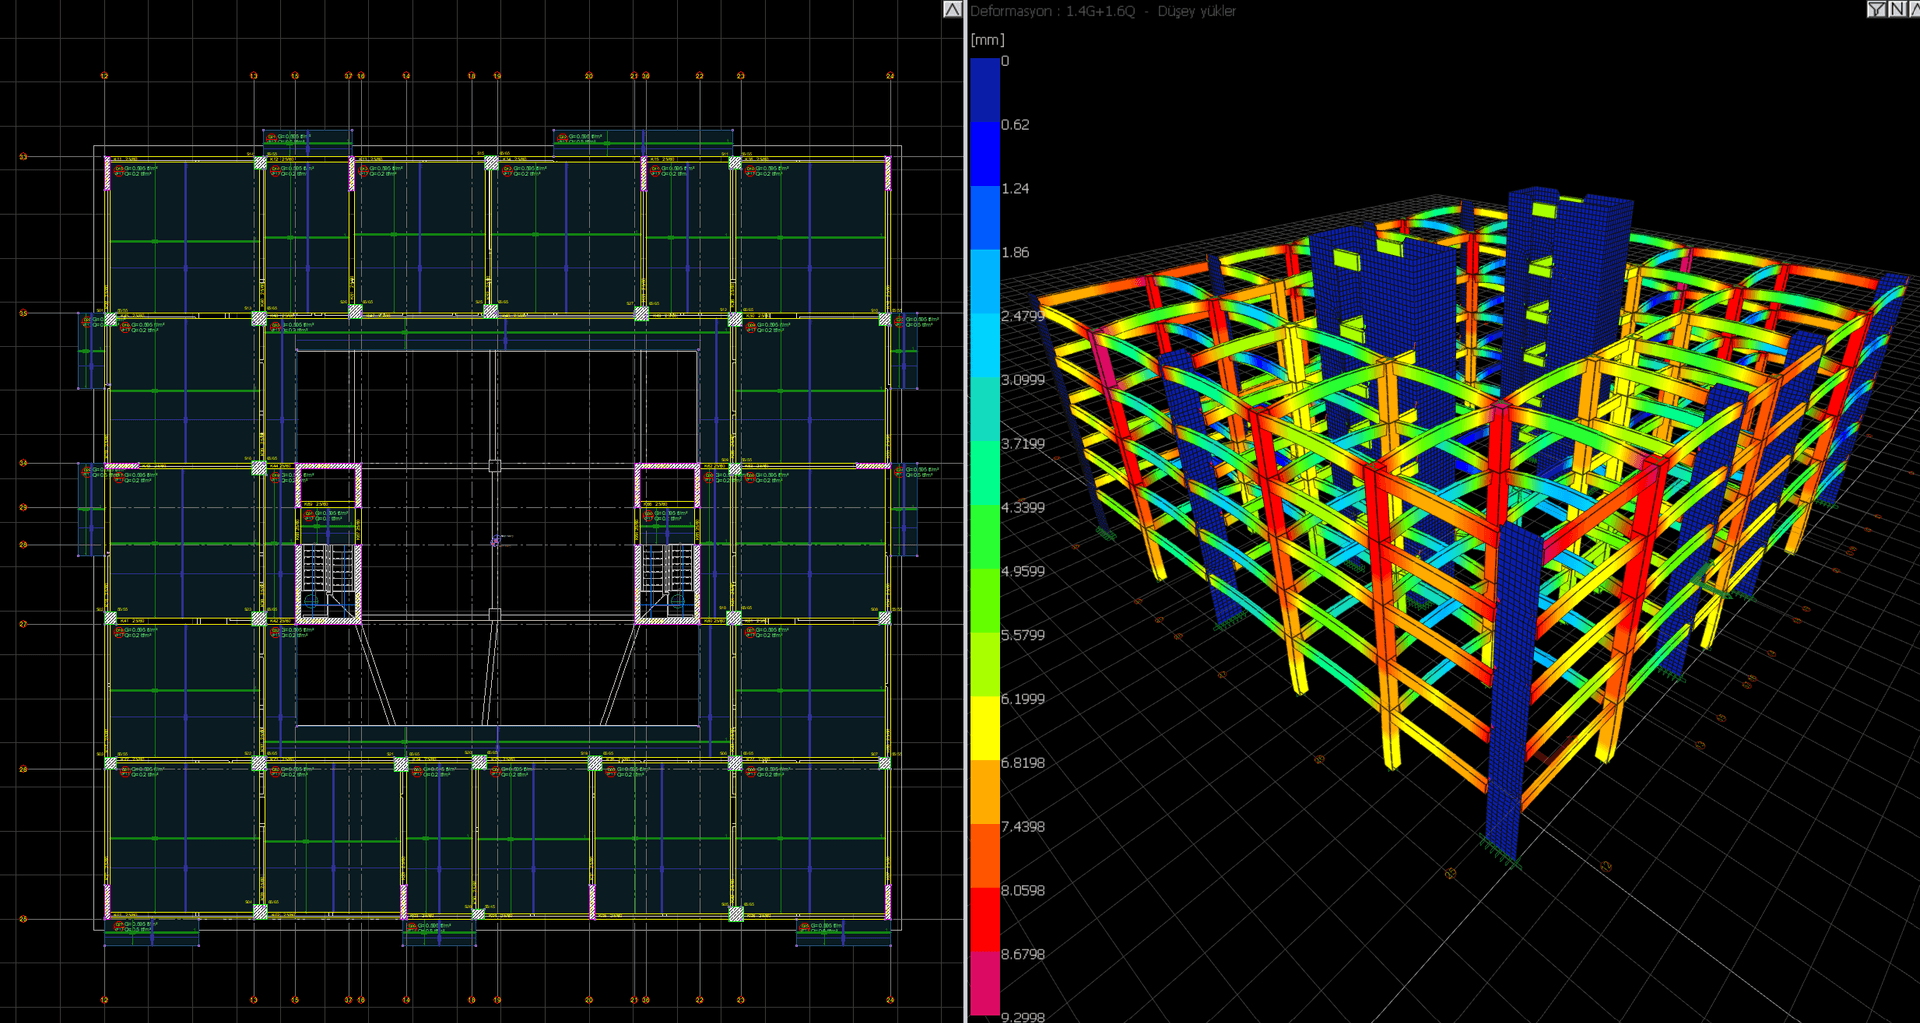This screenshot has height=1023, width=1920.
Task: Click the up-arrow icon atop the plan view
Action: coord(953,9)
